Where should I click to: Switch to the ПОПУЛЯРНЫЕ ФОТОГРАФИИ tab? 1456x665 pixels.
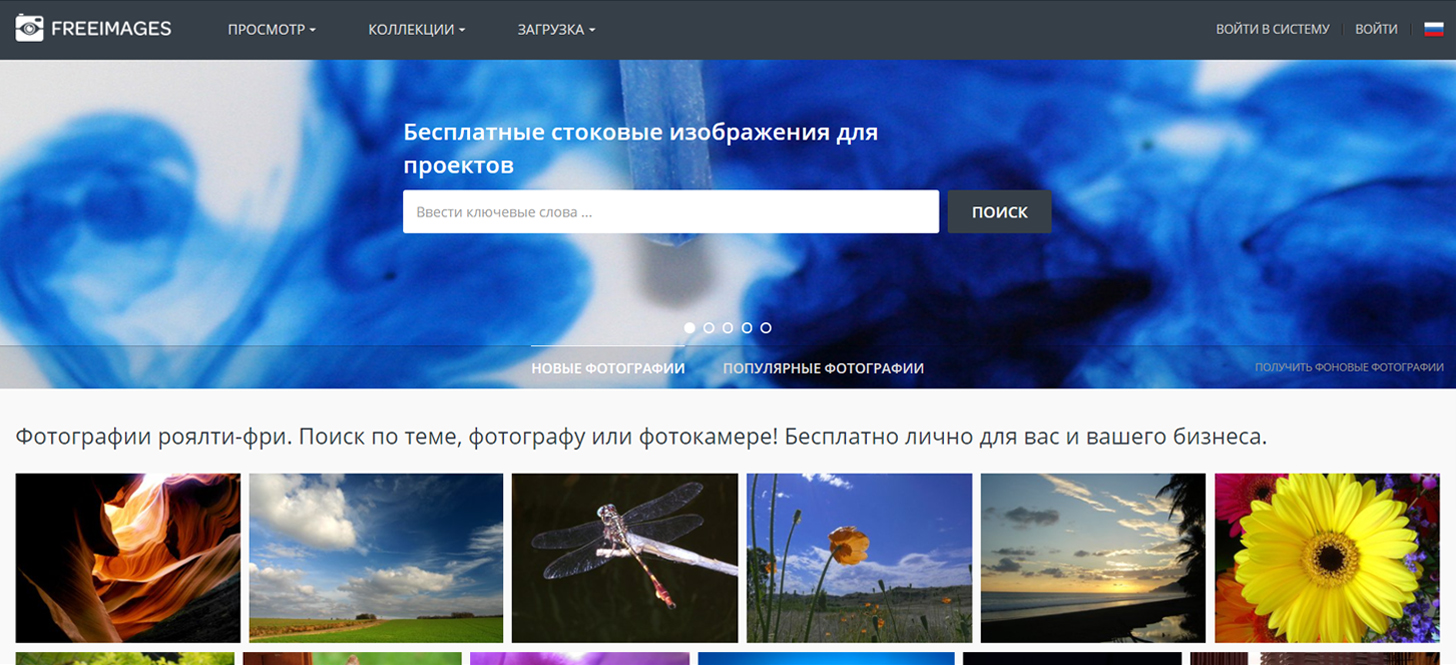tap(823, 368)
